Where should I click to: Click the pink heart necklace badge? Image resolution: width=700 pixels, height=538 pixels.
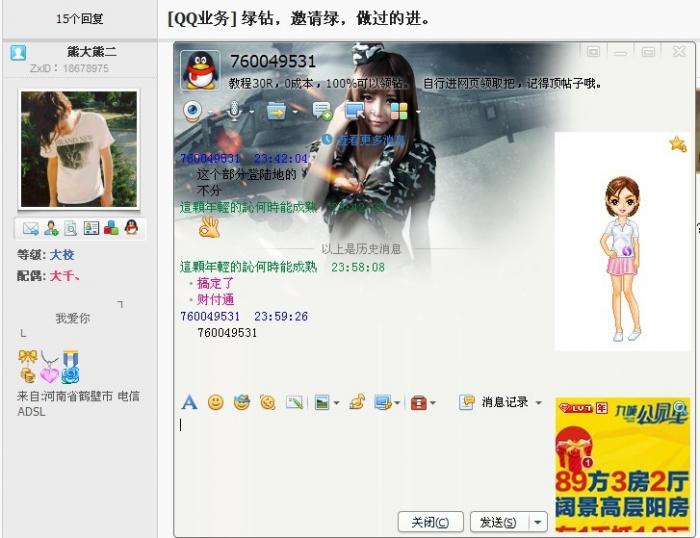click(49, 367)
